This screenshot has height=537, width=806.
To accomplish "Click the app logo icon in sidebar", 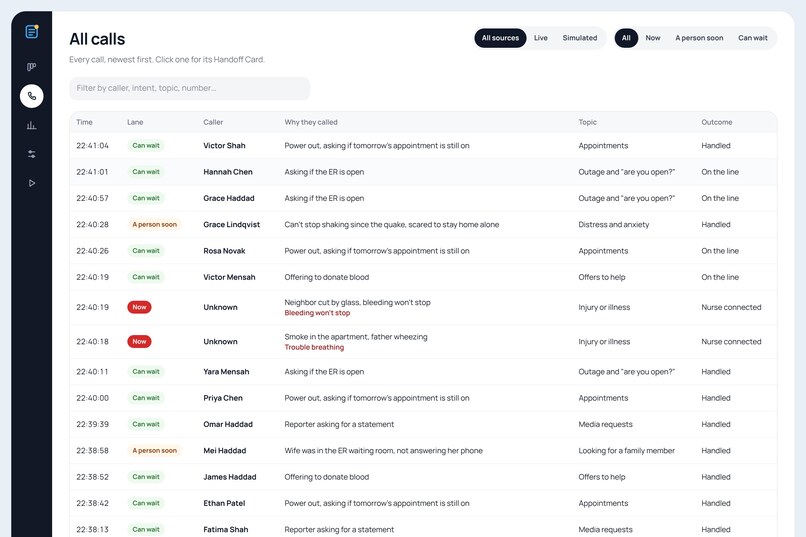I will click(32, 32).
